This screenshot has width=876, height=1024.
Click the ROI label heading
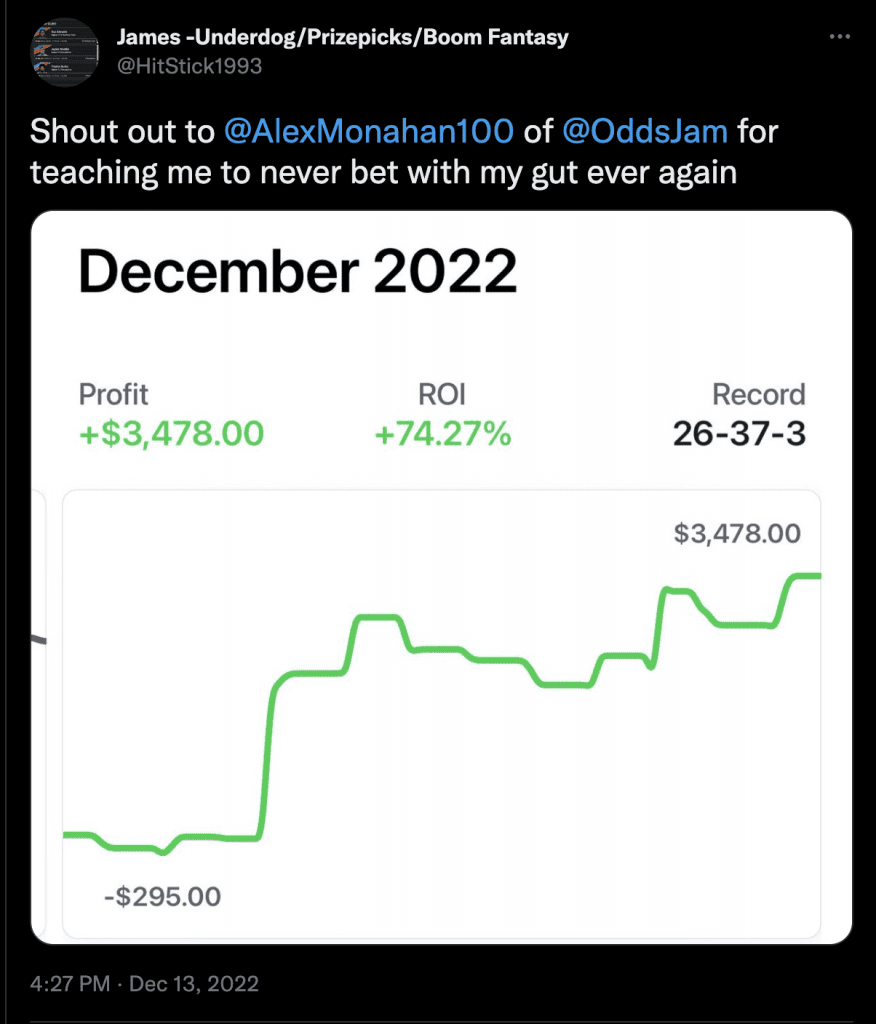(x=442, y=394)
